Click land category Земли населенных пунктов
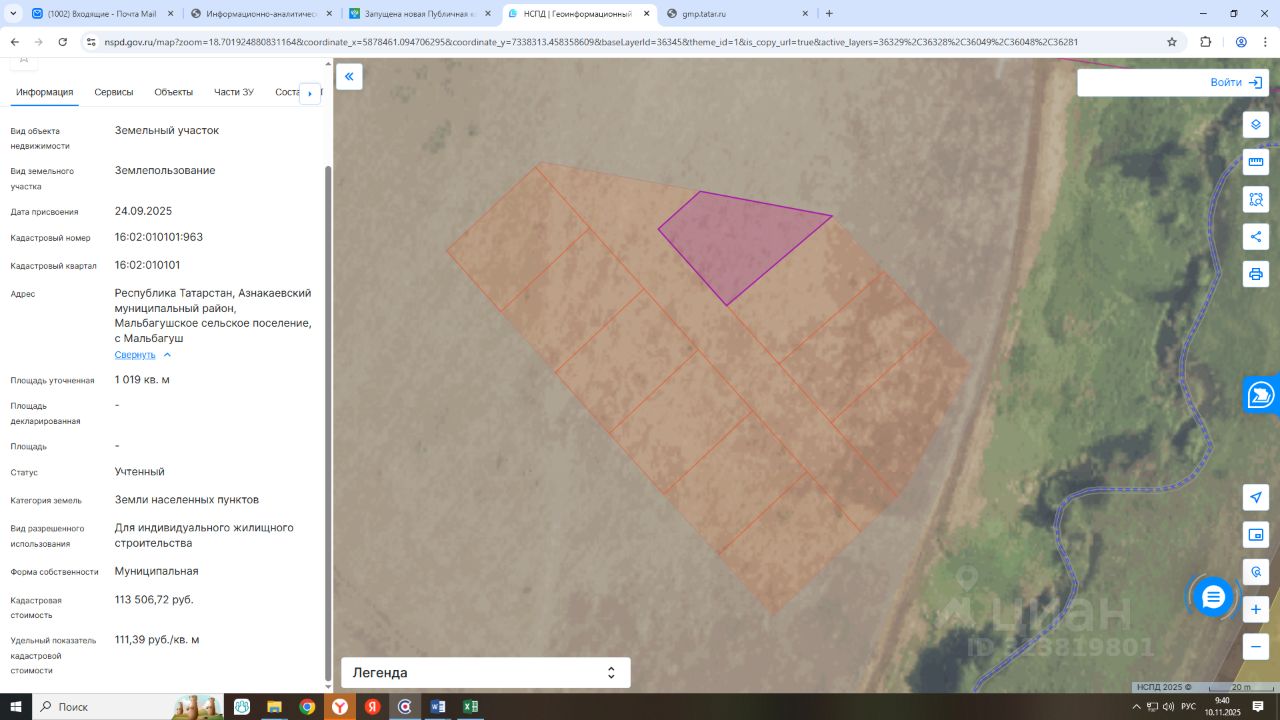This screenshot has width=1280, height=720. [187, 500]
